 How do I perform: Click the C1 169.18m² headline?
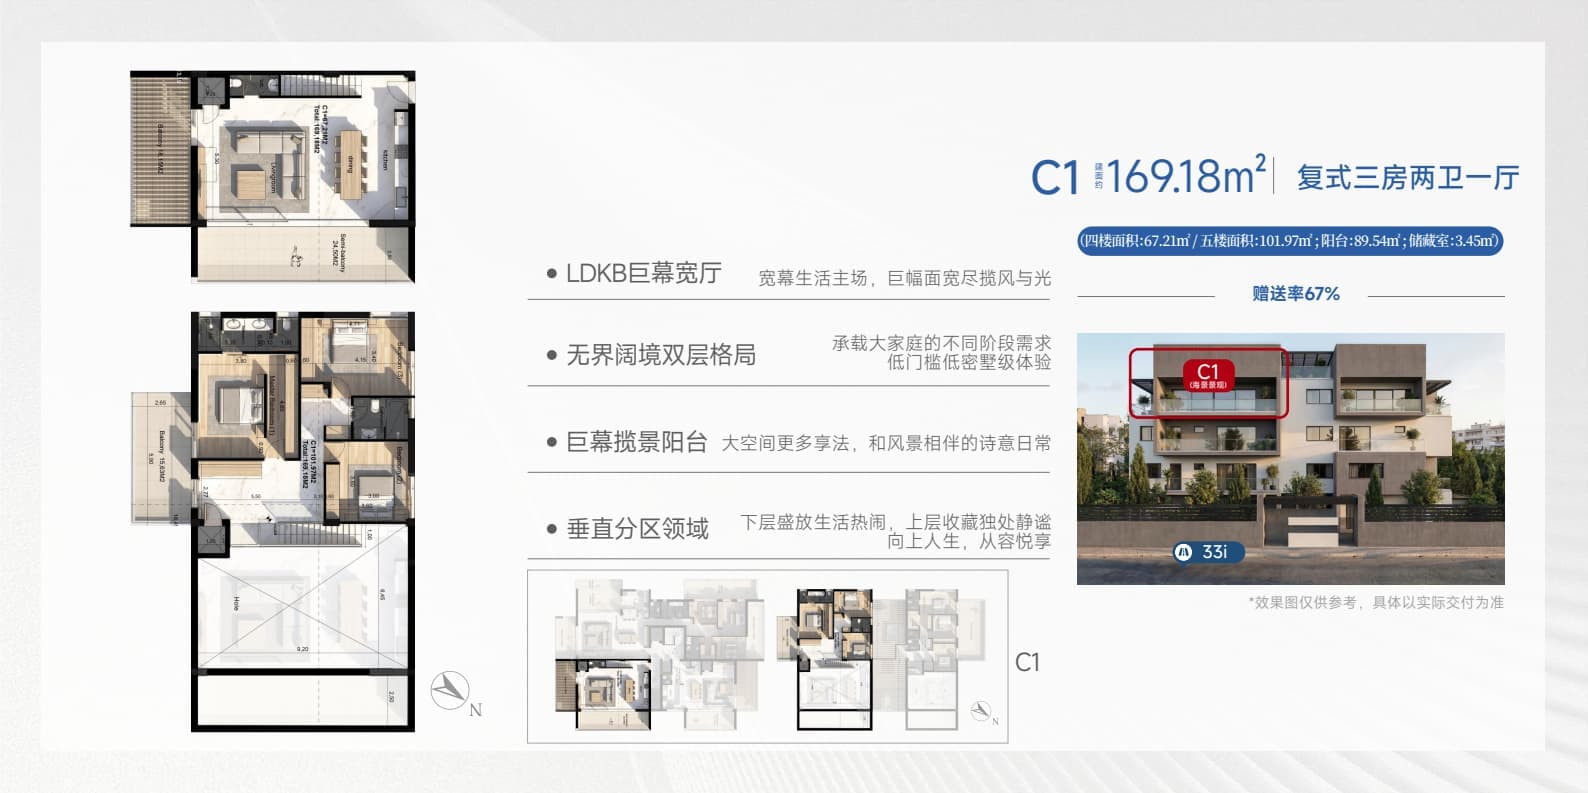pyautogui.click(x=1149, y=177)
